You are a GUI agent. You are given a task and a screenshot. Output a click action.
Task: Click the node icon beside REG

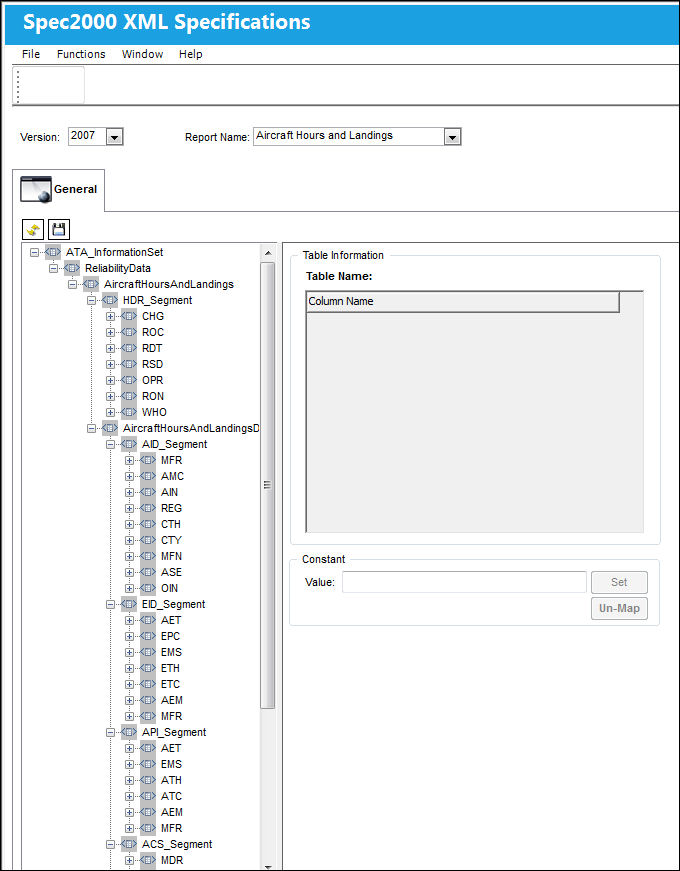pos(148,508)
